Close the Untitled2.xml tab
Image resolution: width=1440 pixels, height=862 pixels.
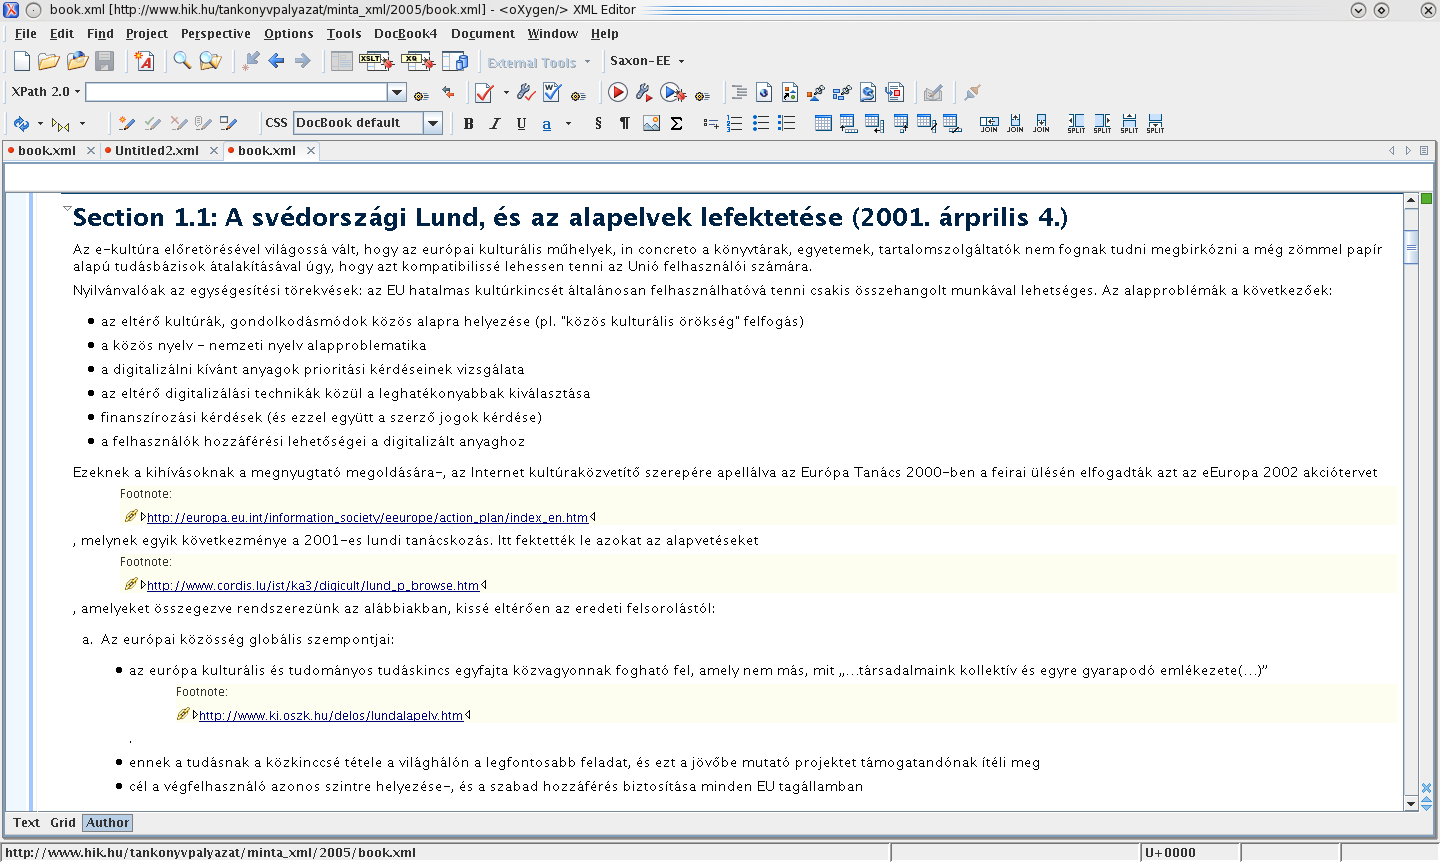point(214,151)
